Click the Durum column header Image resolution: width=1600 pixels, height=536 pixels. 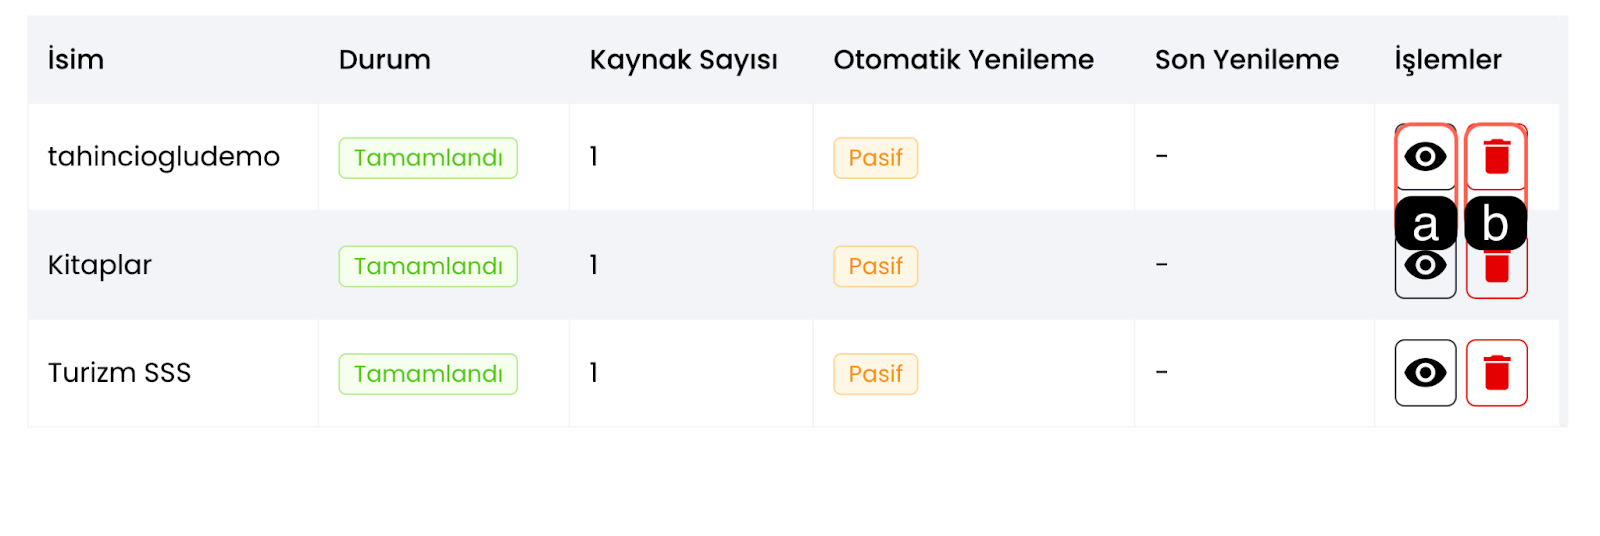[384, 60]
